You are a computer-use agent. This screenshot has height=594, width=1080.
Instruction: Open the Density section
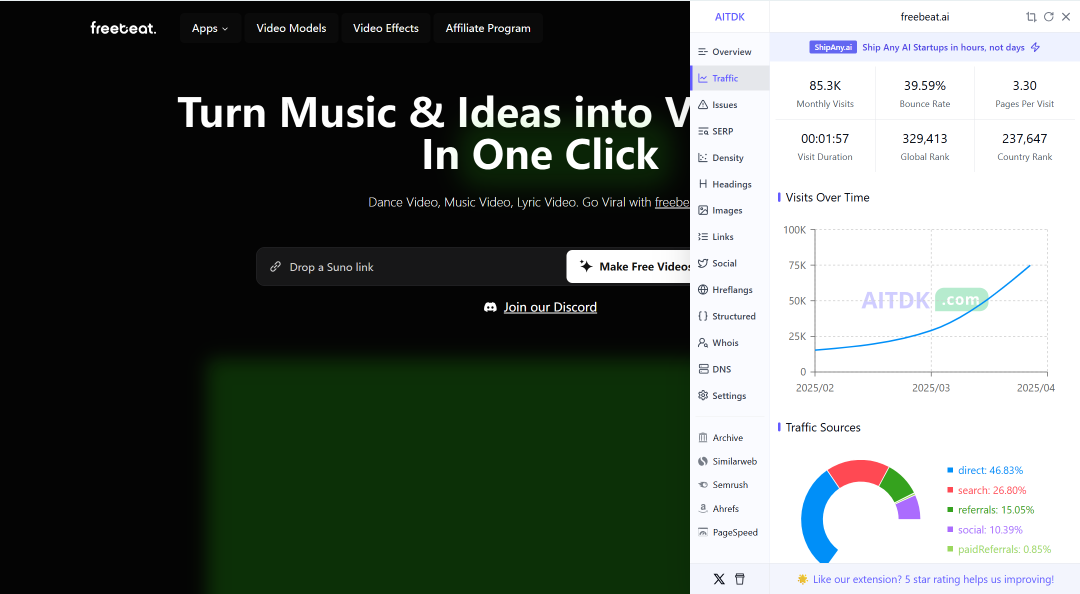(729, 158)
